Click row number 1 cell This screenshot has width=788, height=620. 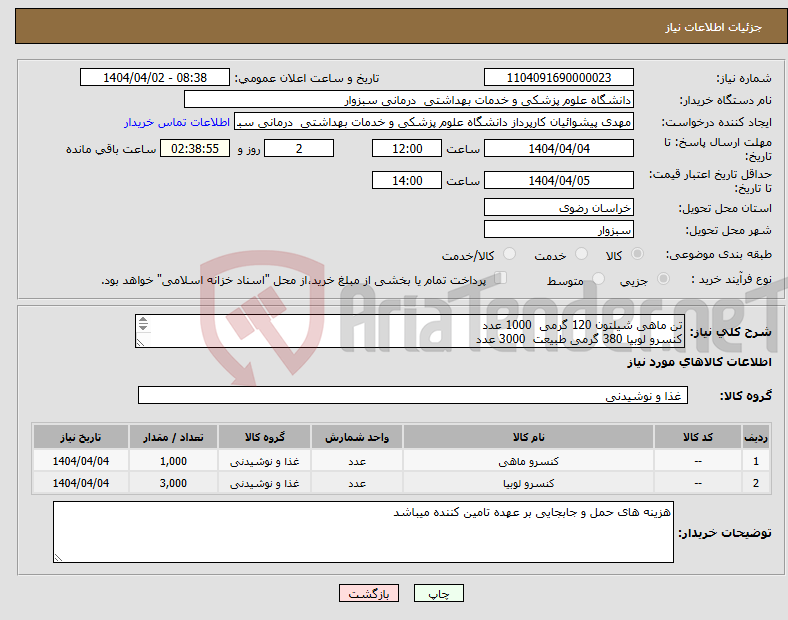(x=756, y=461)
